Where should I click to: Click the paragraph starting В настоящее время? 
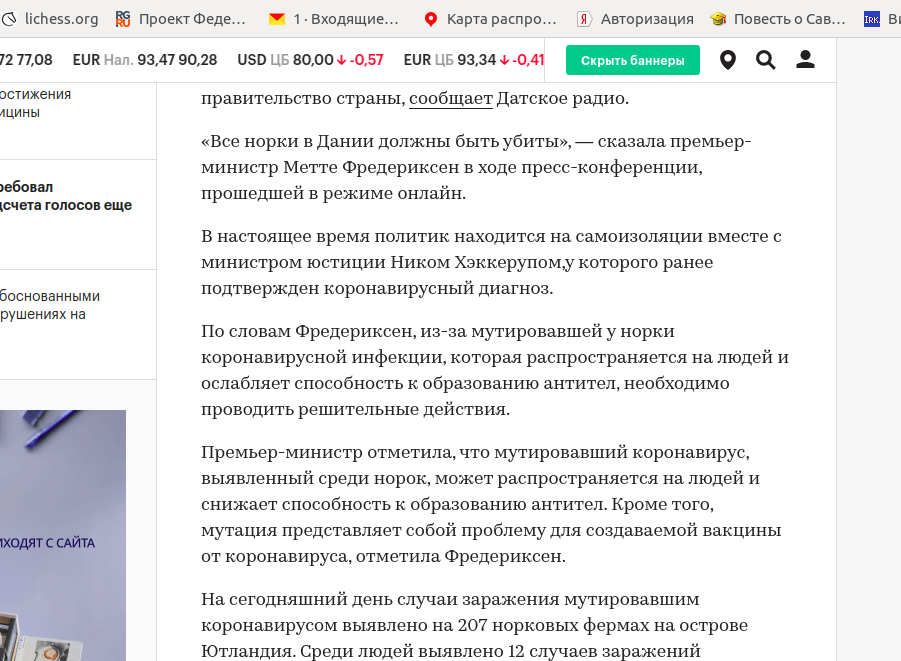tap(491, 262)
